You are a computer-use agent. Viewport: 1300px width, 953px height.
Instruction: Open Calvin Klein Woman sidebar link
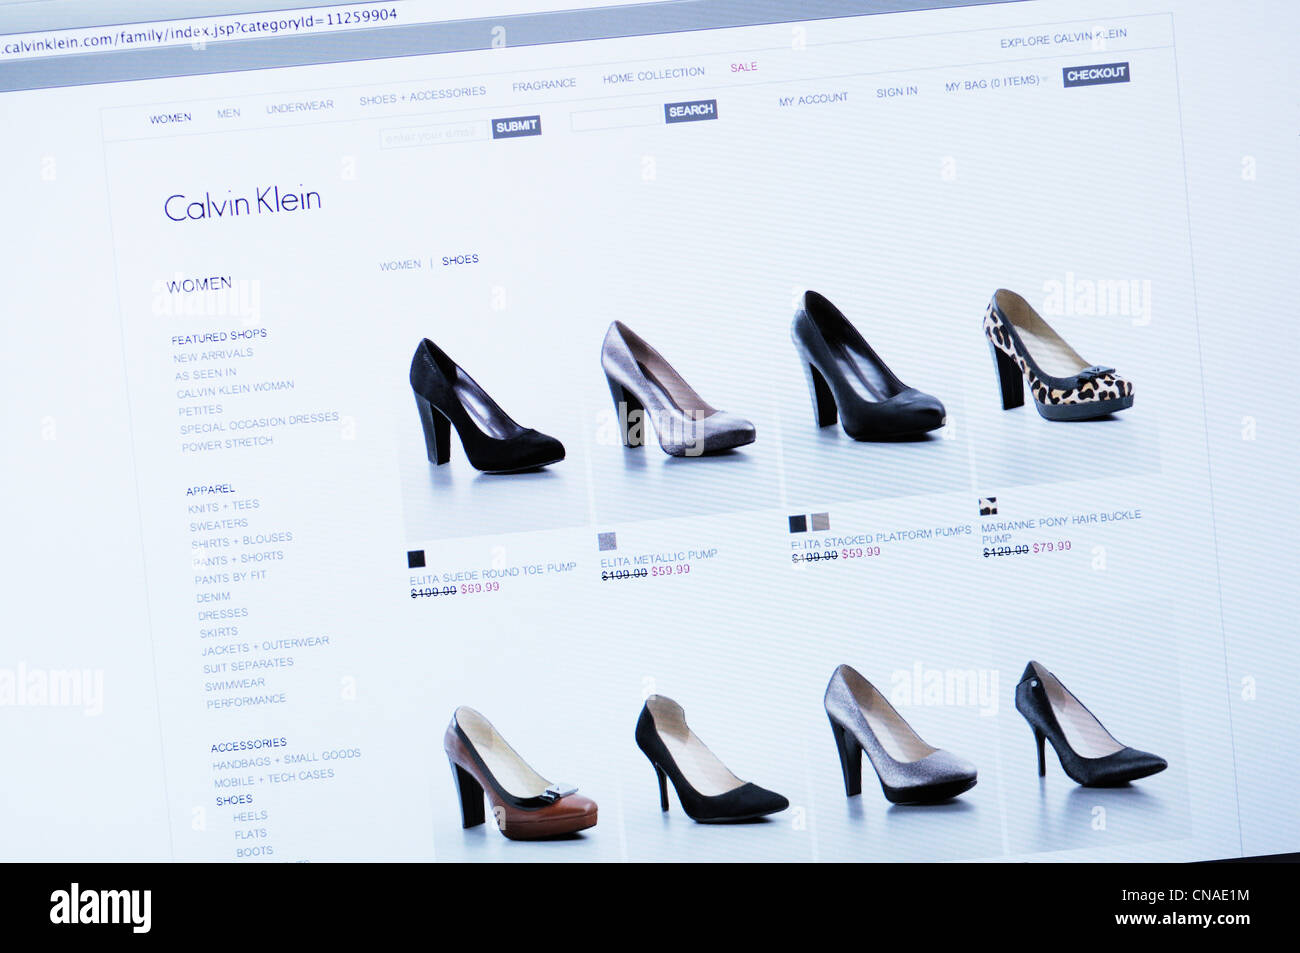[235, 389]
